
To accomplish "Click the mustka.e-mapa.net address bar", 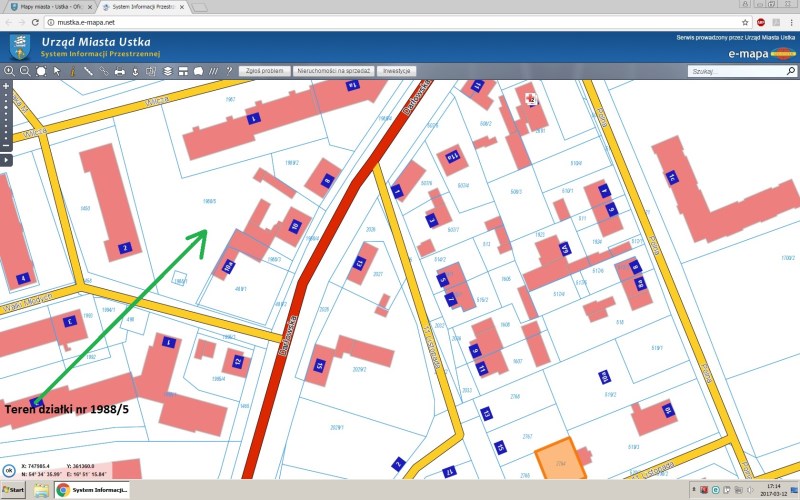I will [x=398, y=22].
